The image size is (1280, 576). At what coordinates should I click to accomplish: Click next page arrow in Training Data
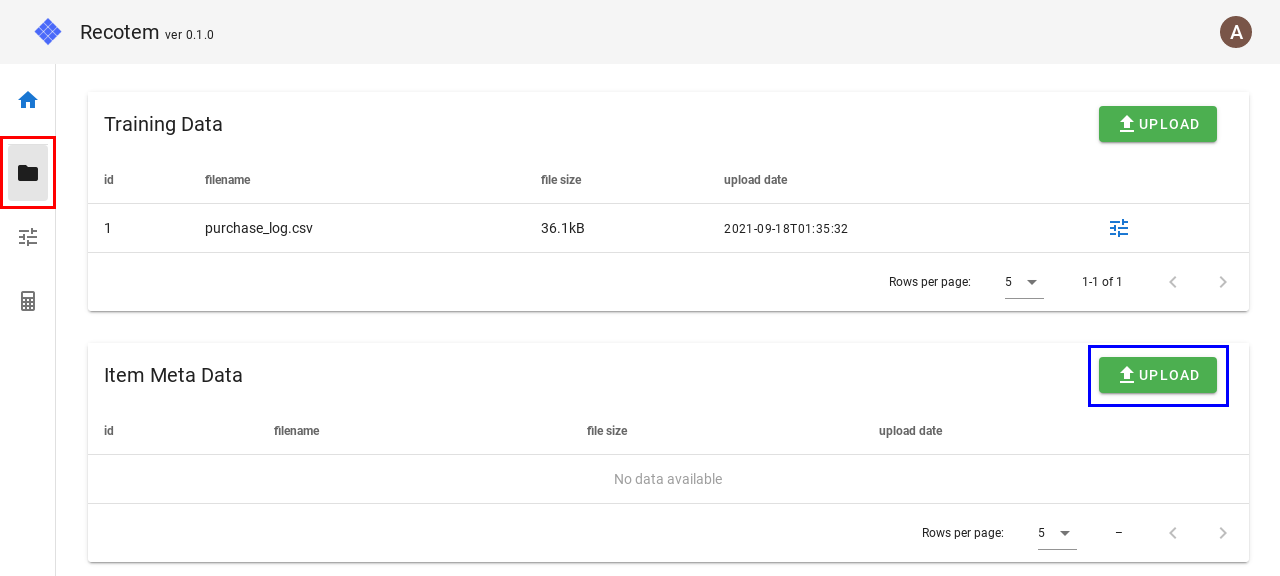click(x=1222, y=282)
